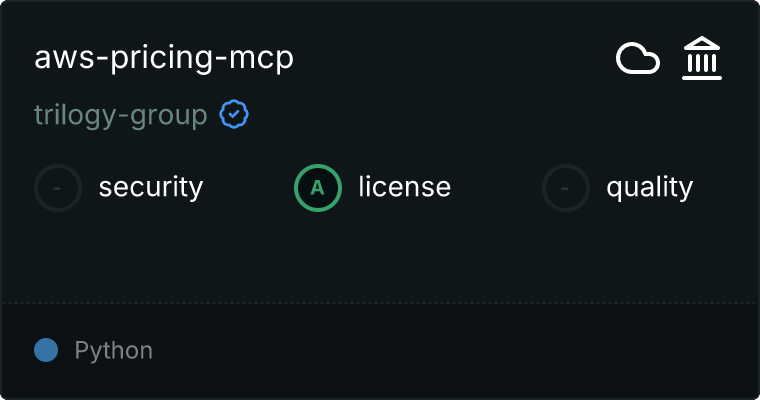760x400 pixels.
Task: Click the dash inside the security circle
Action: pos(57,188)
